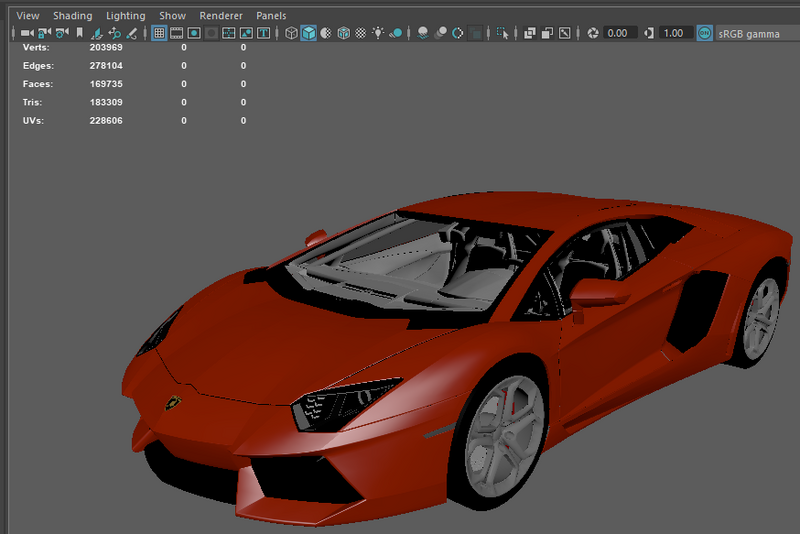Enable Wireframe on Shaded icon
Screen dimensions: 800x534
pyautogui.click(x=343, y=33)
